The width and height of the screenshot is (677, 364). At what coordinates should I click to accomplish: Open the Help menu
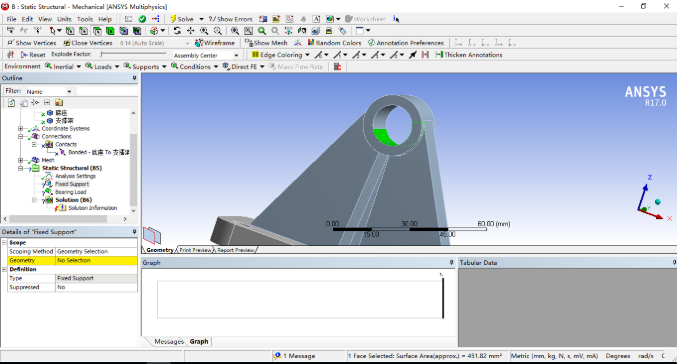pyautogui.click(x=105, y=19)
